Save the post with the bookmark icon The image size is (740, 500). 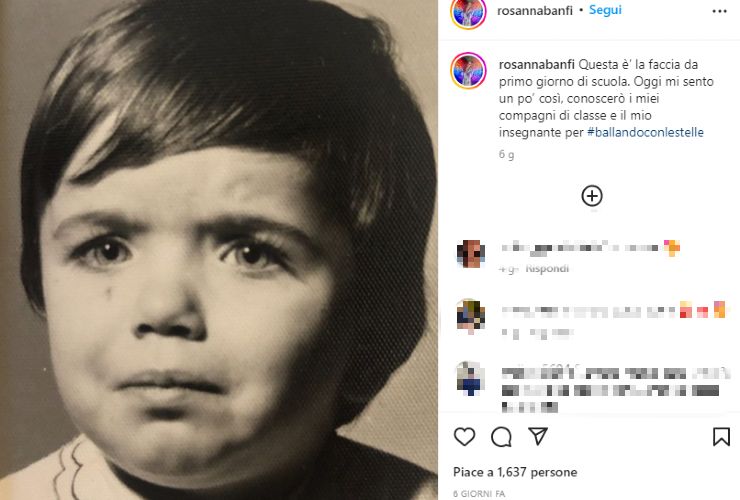point(720,437)
